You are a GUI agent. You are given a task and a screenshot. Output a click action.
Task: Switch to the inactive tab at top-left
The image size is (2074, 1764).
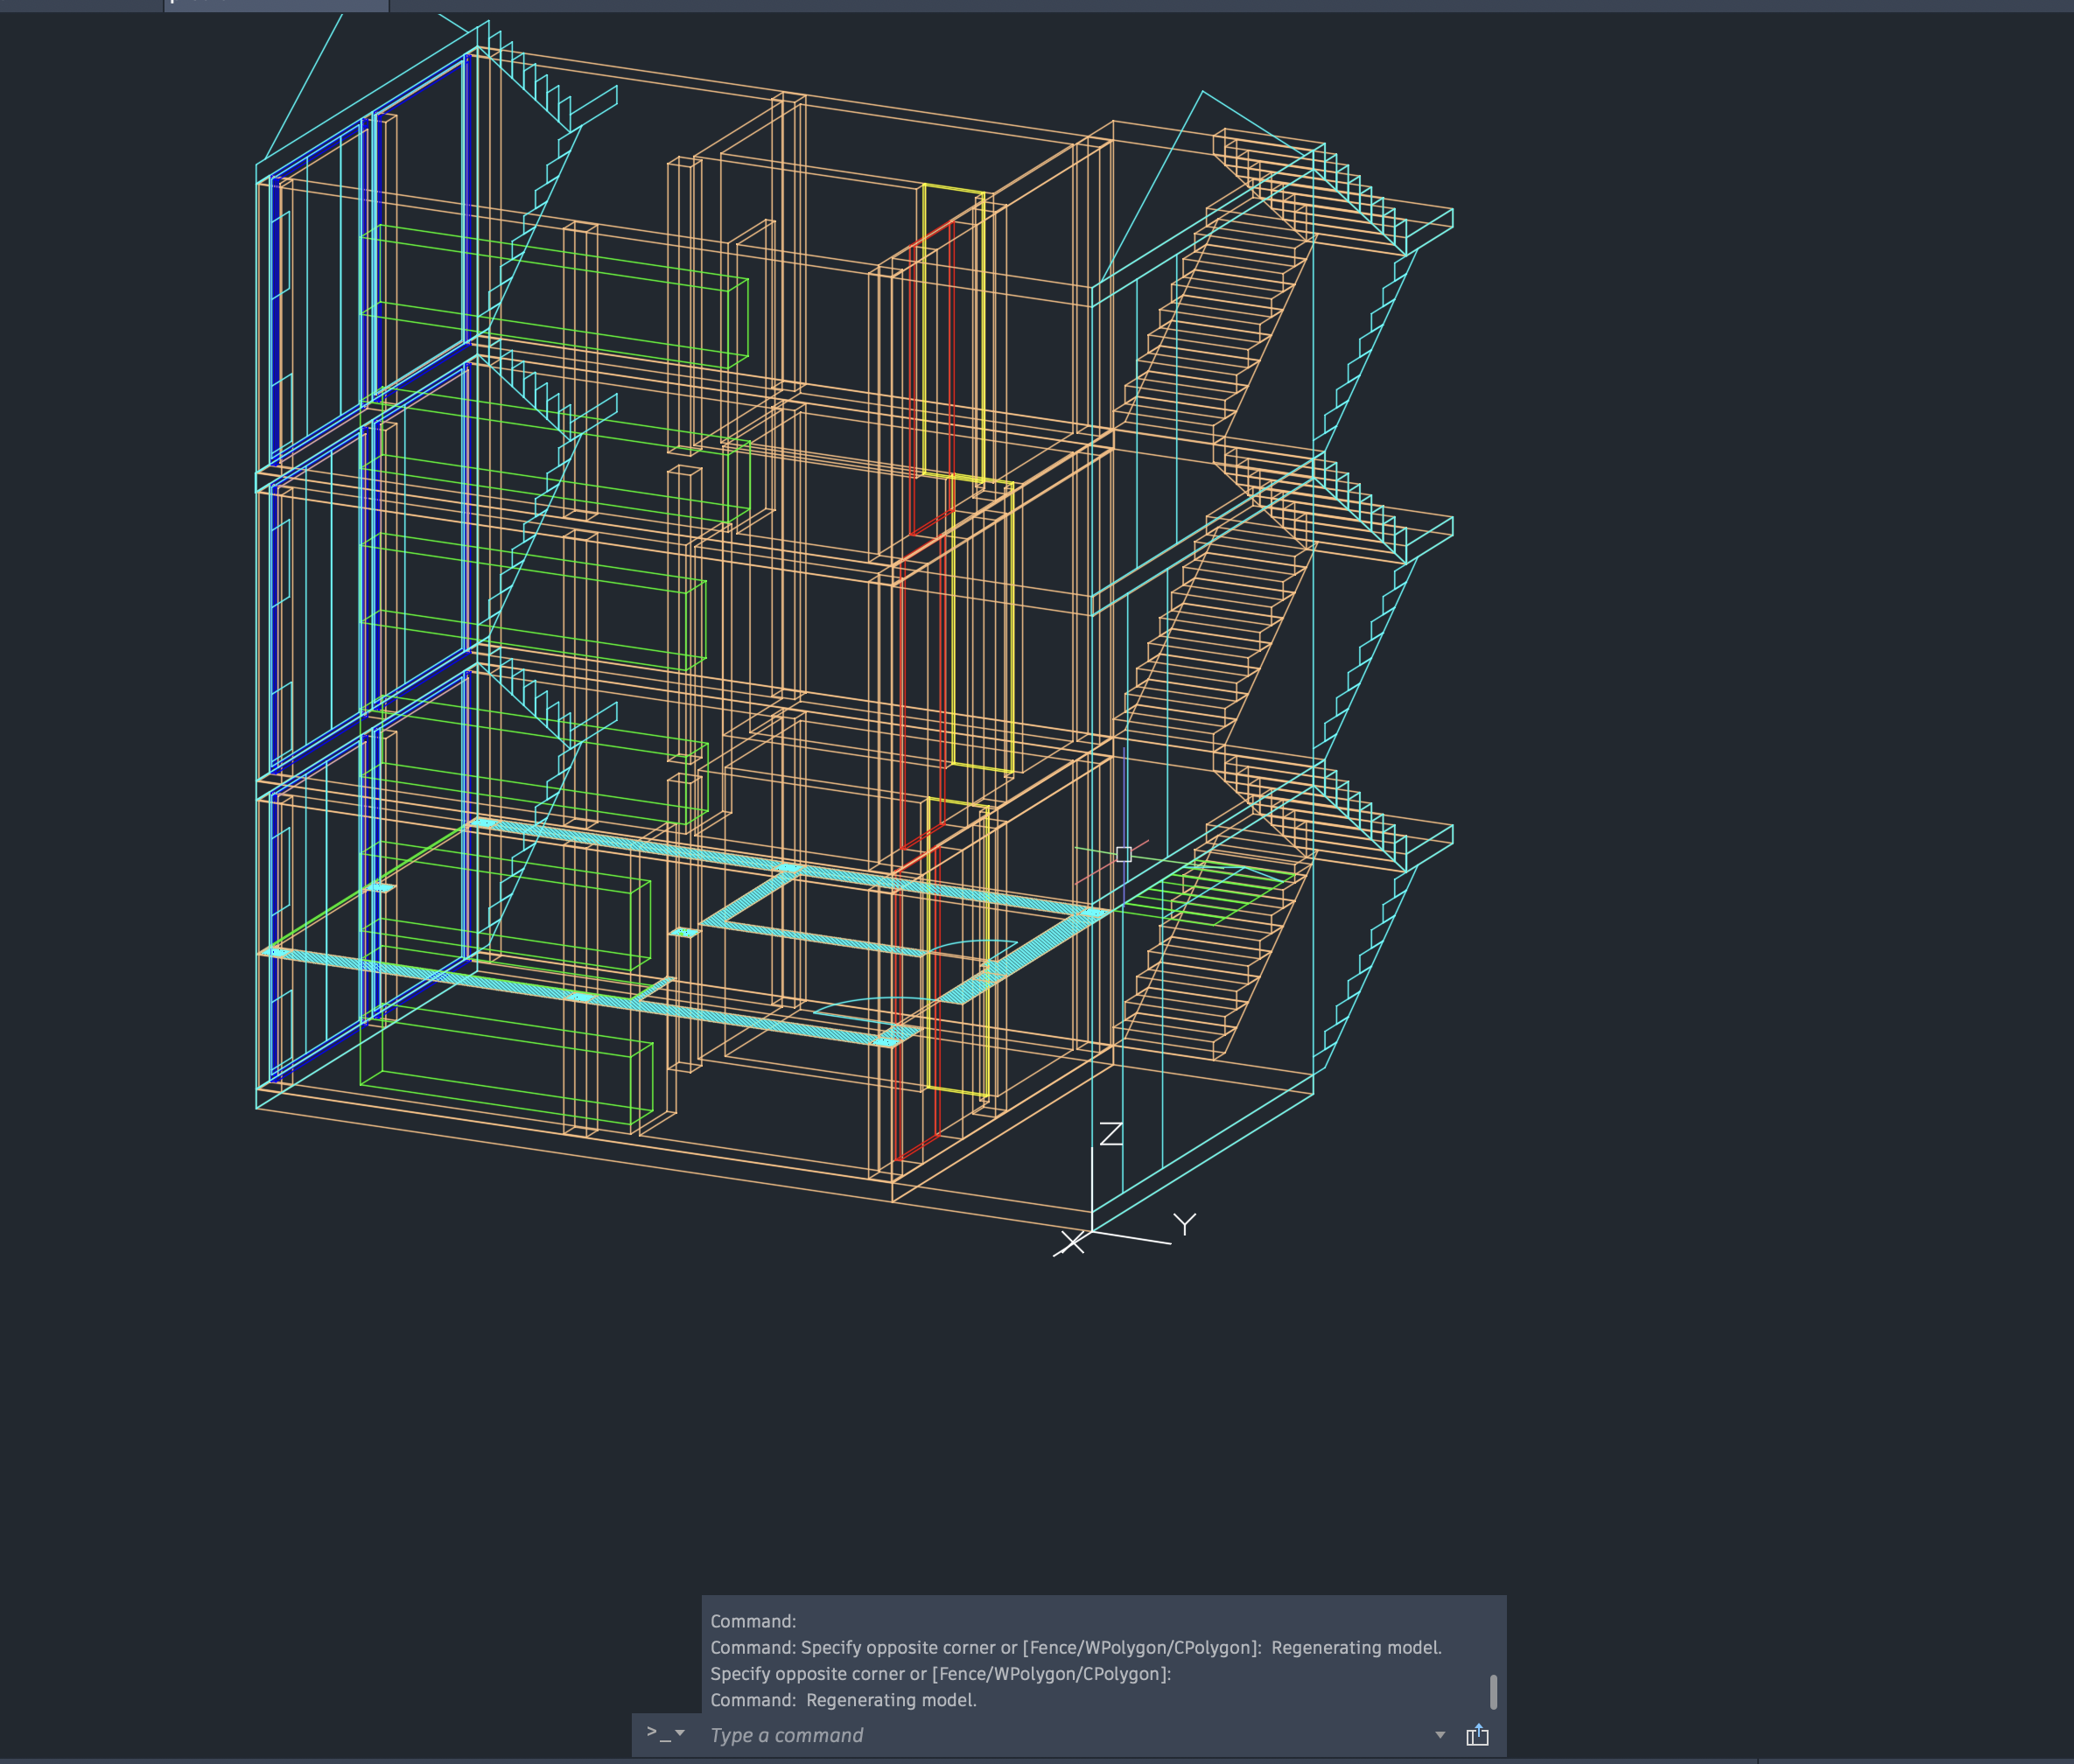click(80, 4)
